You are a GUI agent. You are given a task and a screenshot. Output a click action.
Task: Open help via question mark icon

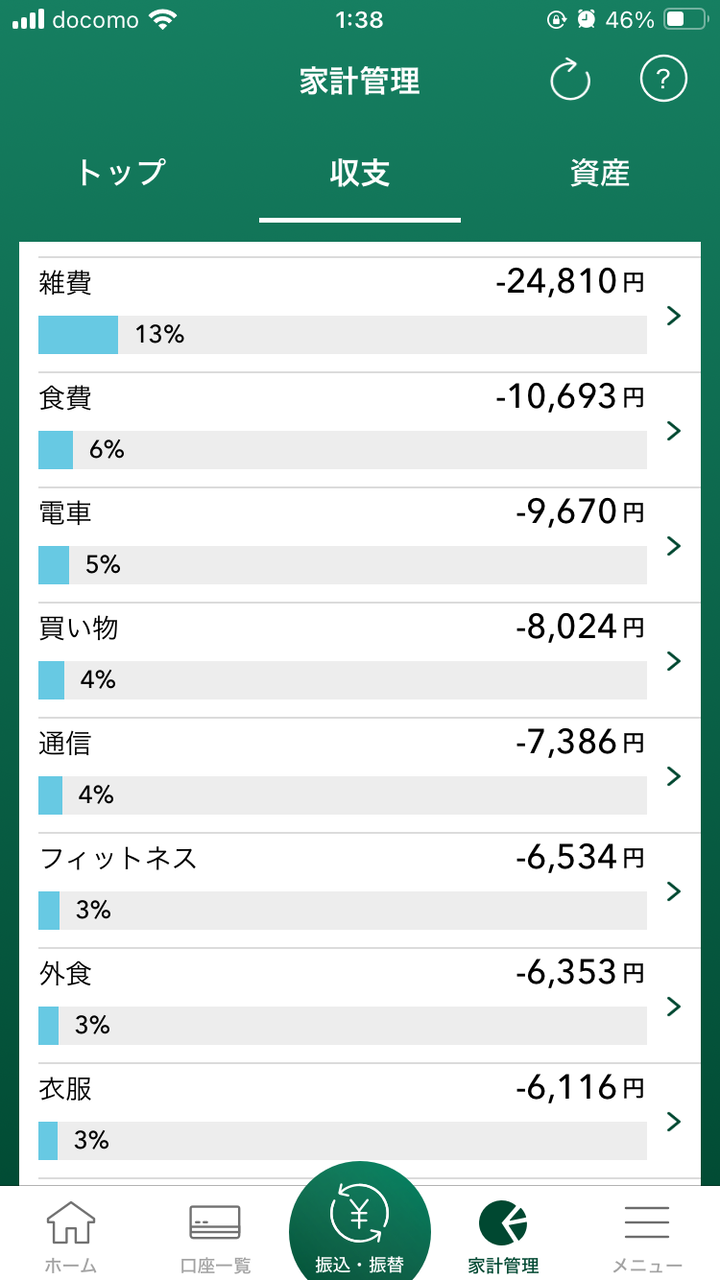pos(664,79)
